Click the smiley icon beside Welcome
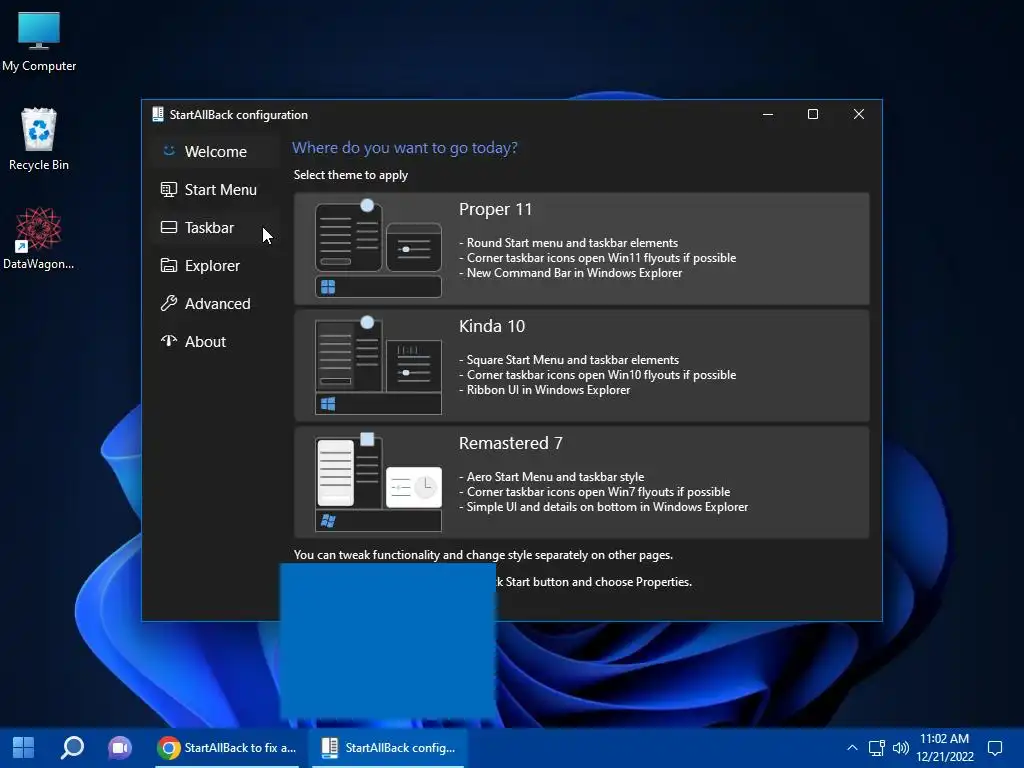 tap(168, 151)
